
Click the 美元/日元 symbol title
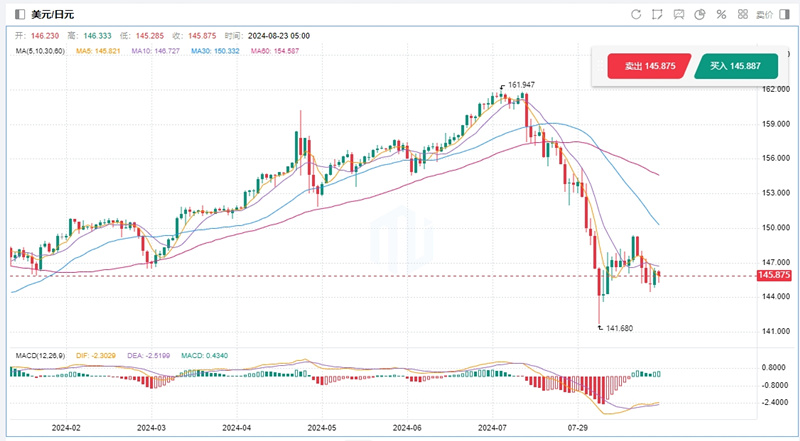pos(53,14)
